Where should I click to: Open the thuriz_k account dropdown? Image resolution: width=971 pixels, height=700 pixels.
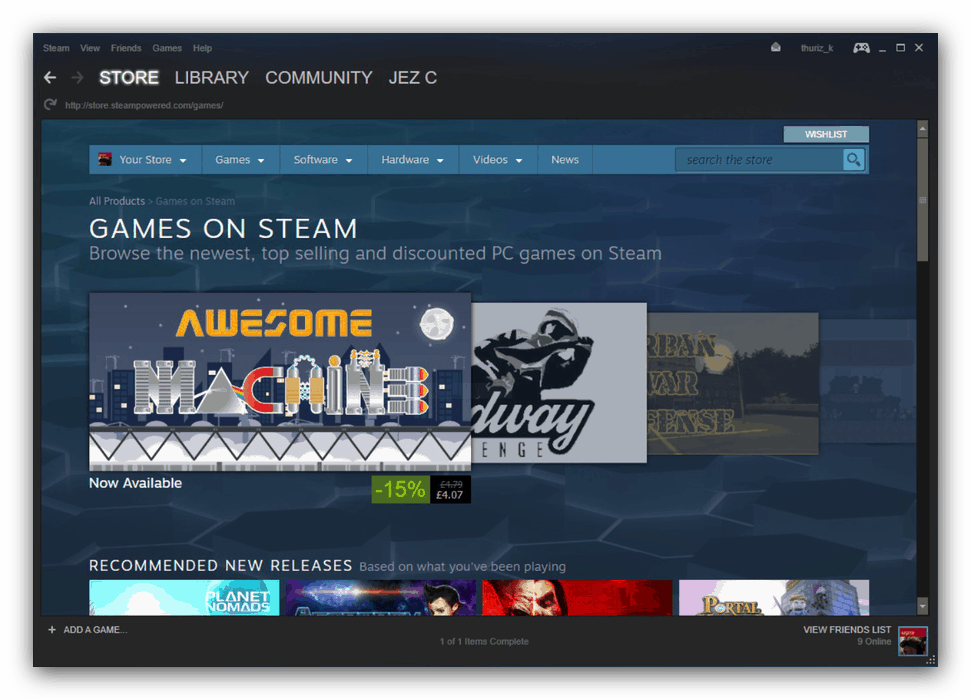click(817, 48)
